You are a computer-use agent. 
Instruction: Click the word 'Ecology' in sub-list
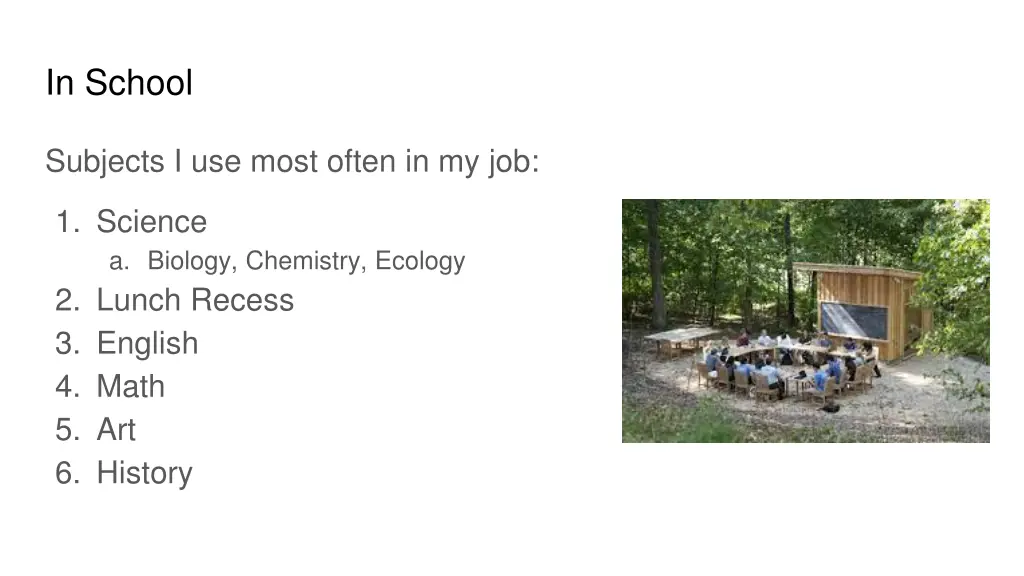point(420,261)
